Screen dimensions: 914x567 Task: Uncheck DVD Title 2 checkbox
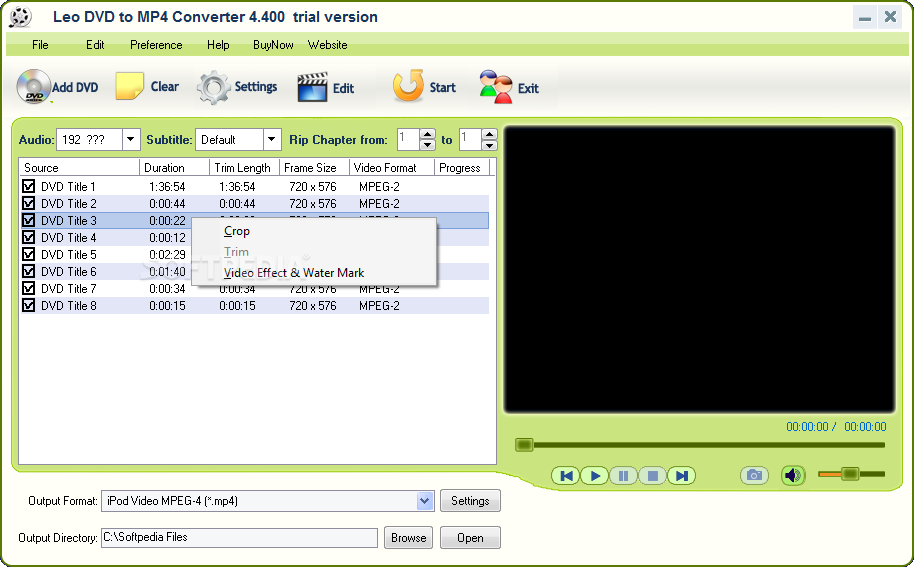(x=28, y=203)
